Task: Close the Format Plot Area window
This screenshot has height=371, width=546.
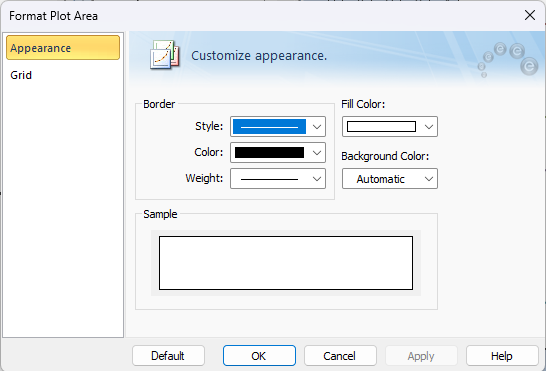Action: coord(530,15)
